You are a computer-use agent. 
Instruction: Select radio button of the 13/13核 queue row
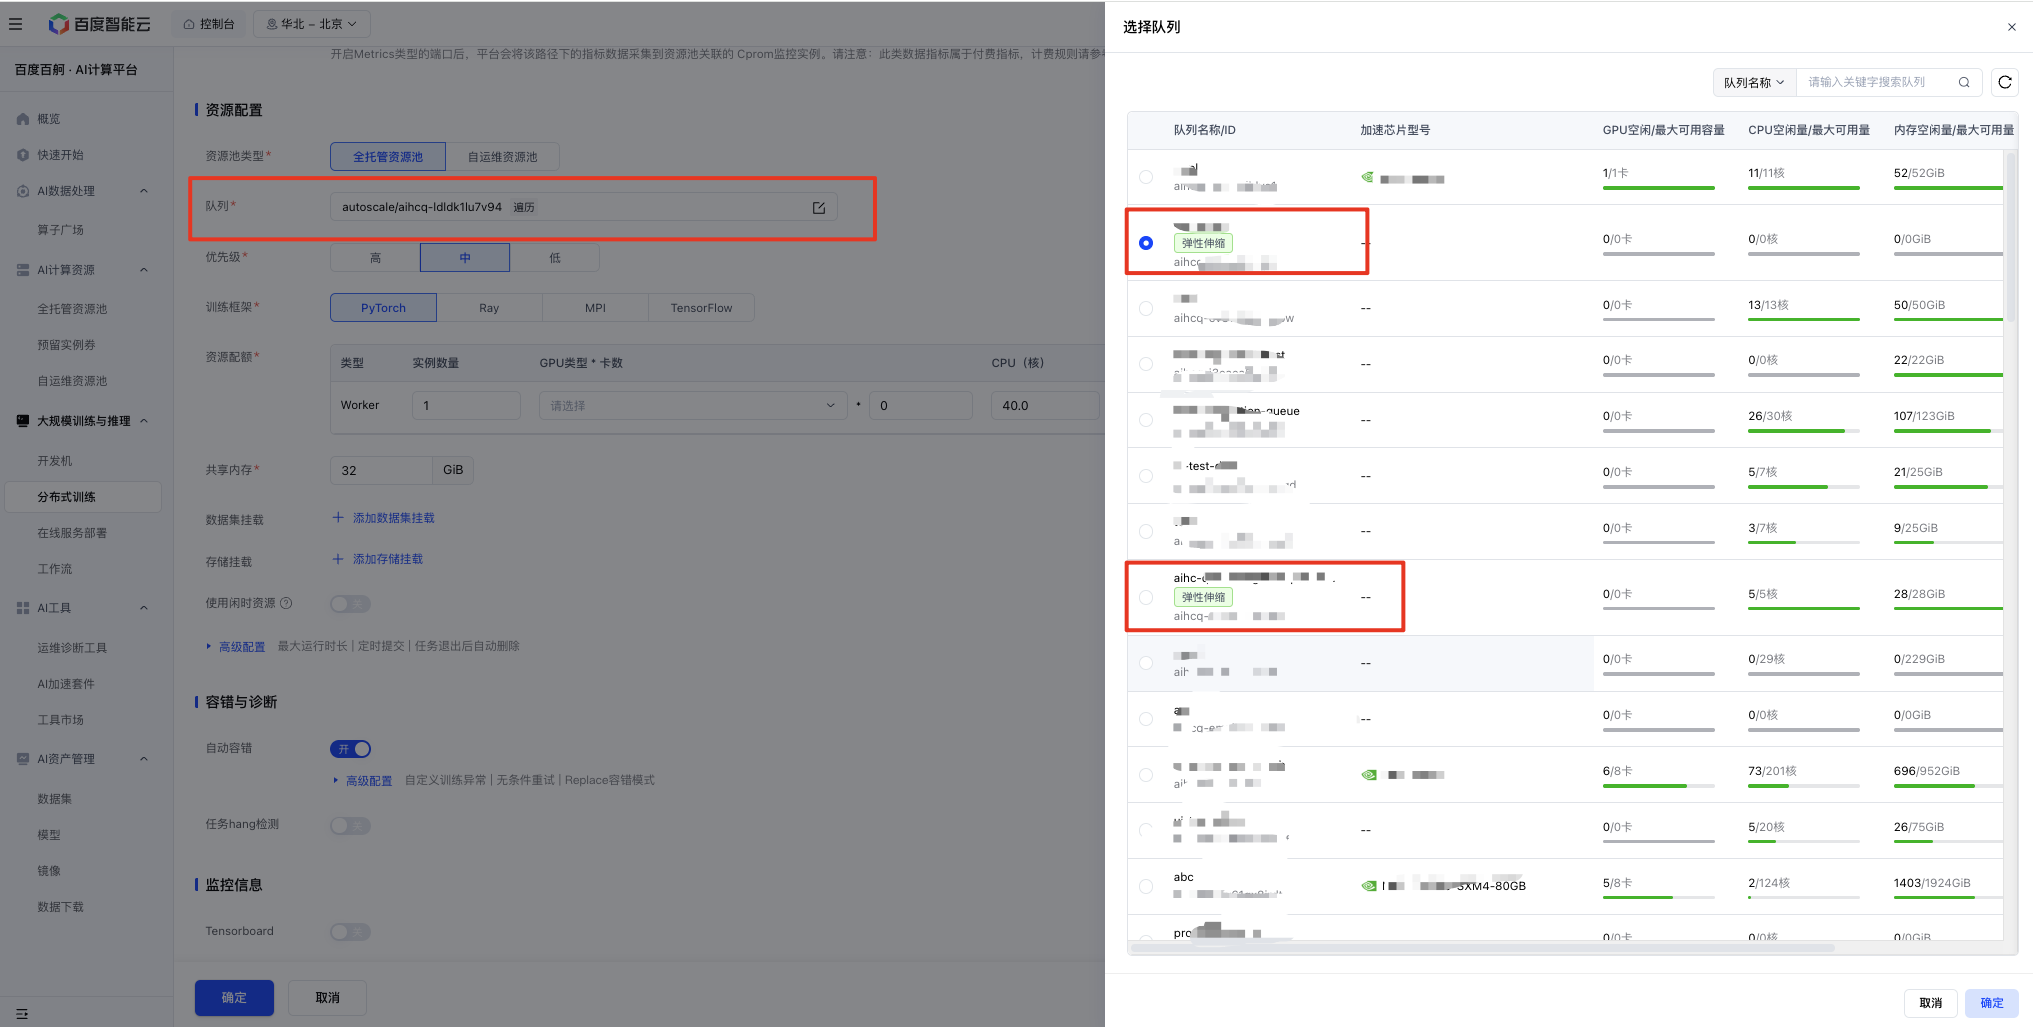click(1146, 308)
